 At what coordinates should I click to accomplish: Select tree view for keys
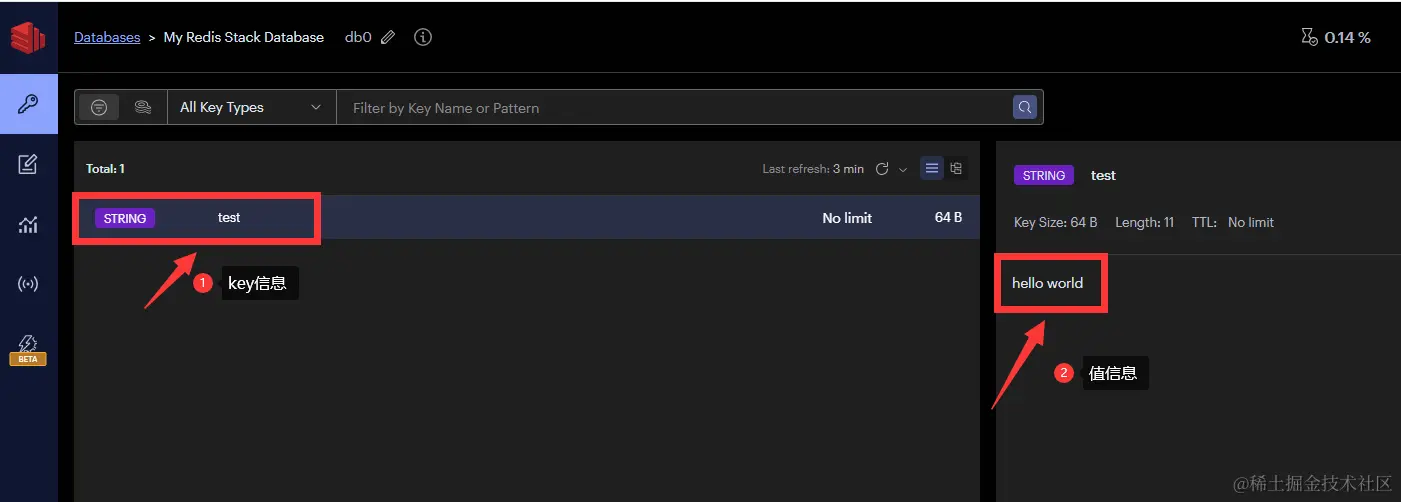coord(956,168)
